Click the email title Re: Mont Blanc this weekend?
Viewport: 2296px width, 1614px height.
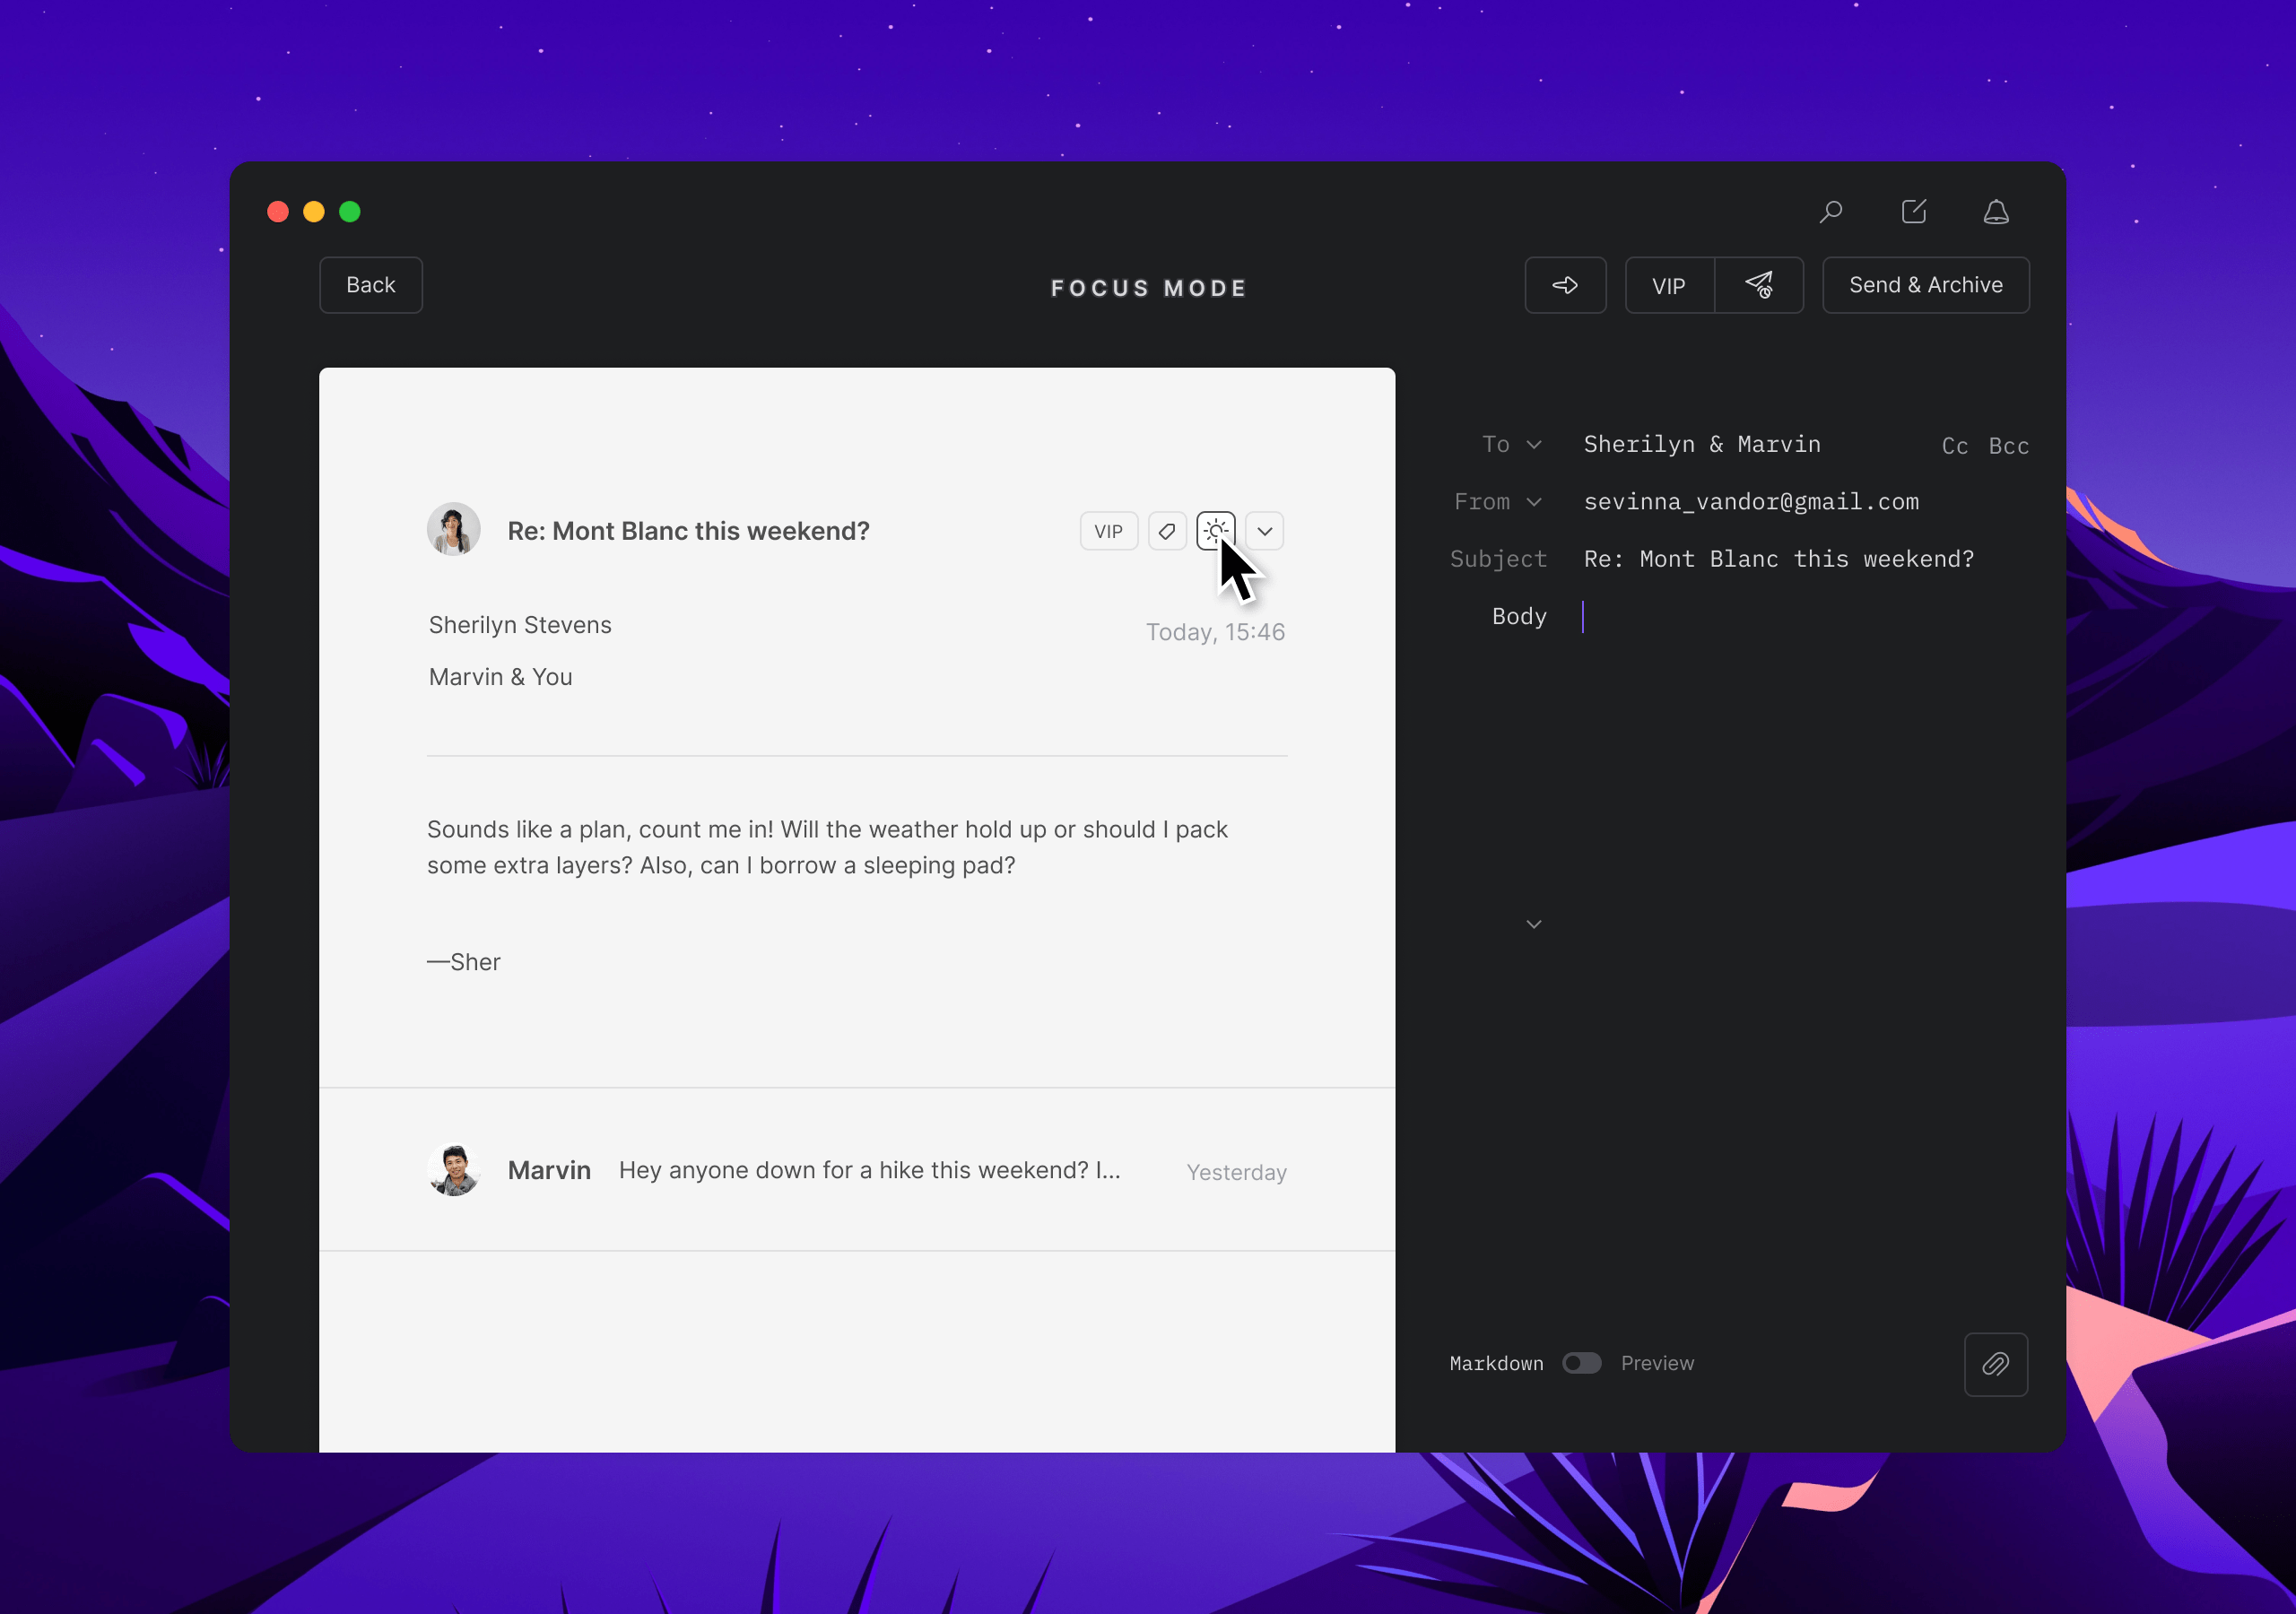[688, 531]
